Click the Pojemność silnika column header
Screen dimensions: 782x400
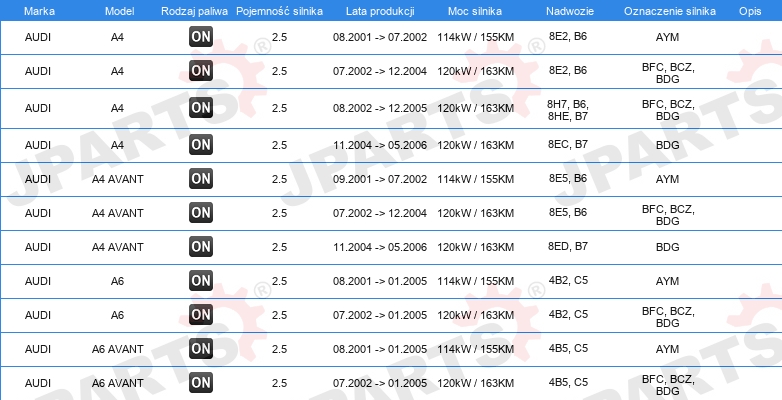[x=279, y=9]
